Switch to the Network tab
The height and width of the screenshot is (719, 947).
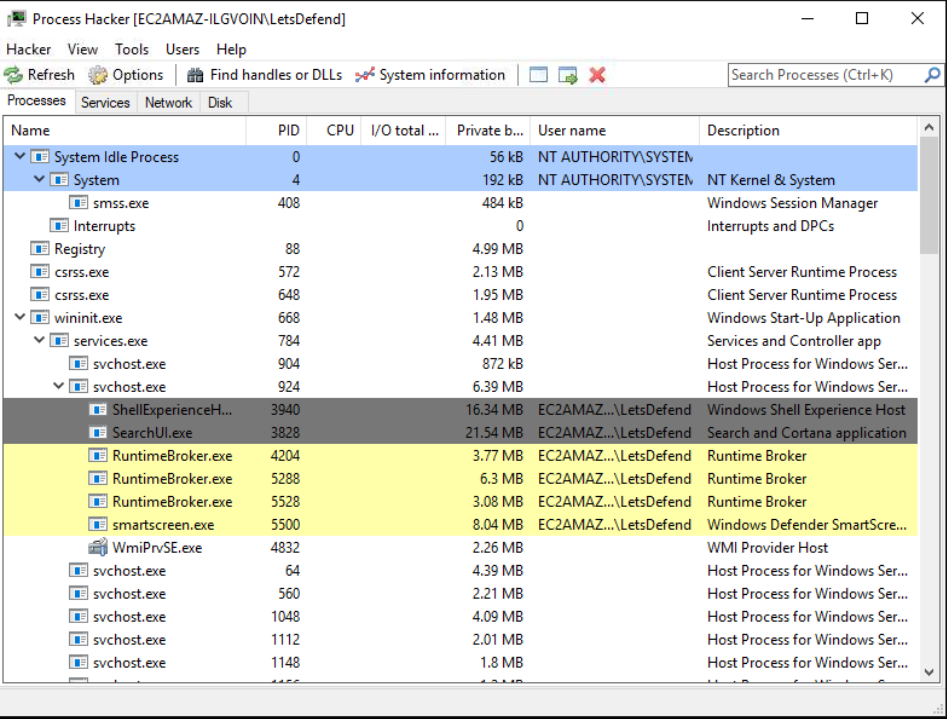coord(168,101)
